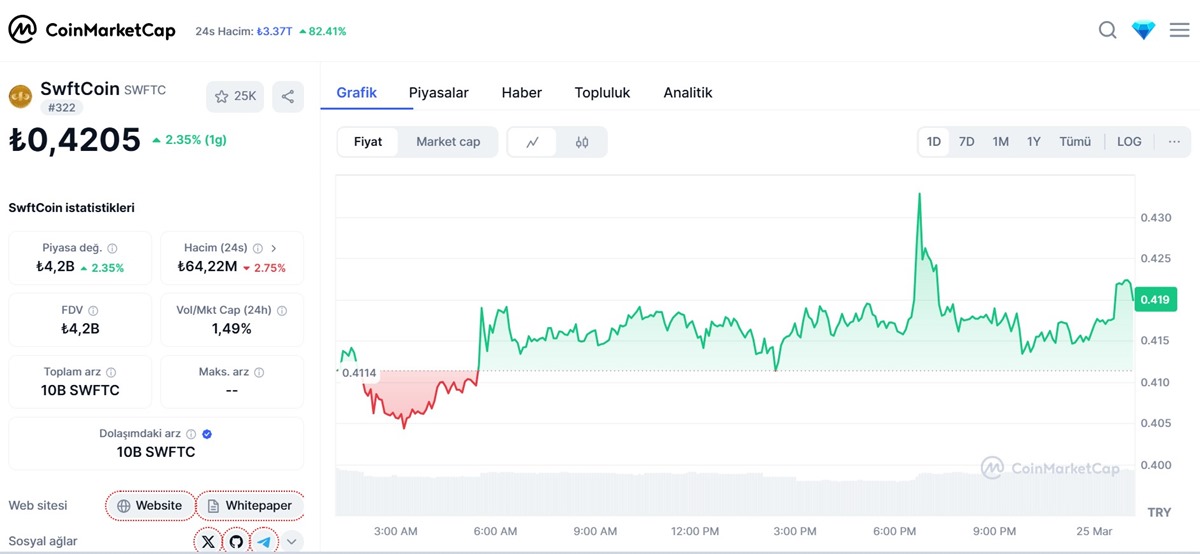
Task: Select the green 0.419 current price label
Action: tap(1155, 298)
